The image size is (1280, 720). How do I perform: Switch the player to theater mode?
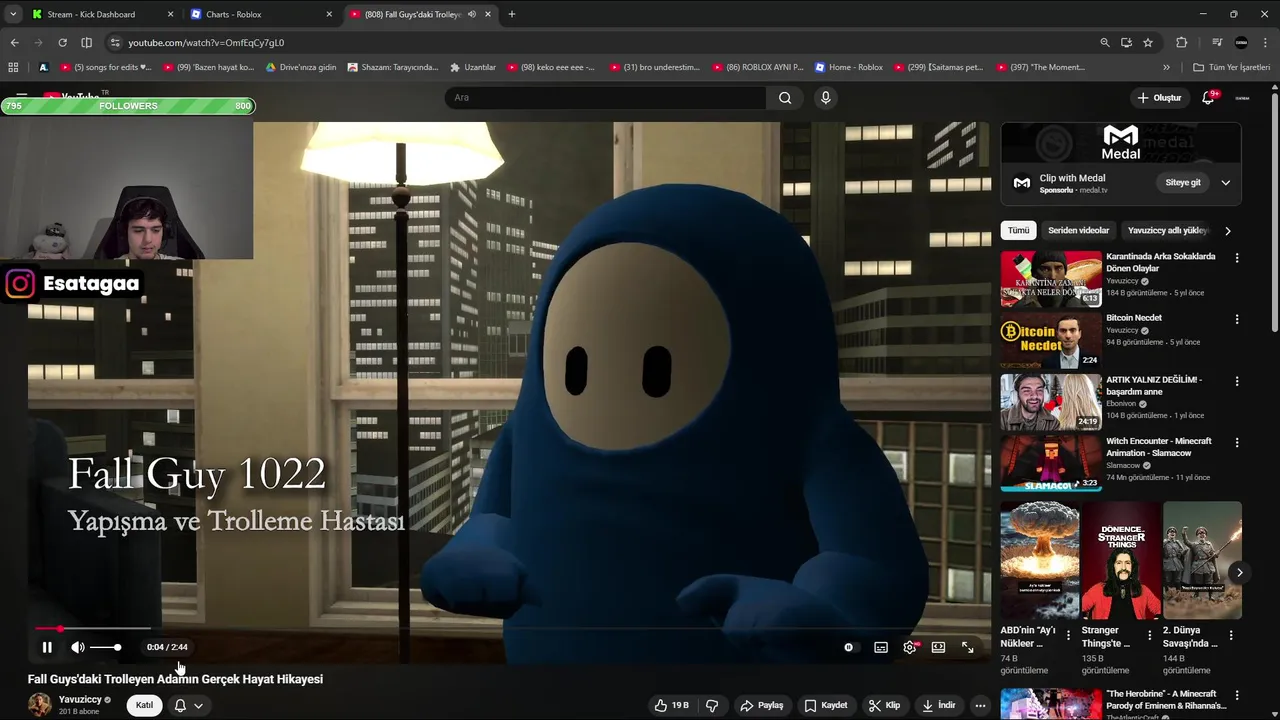938,647
